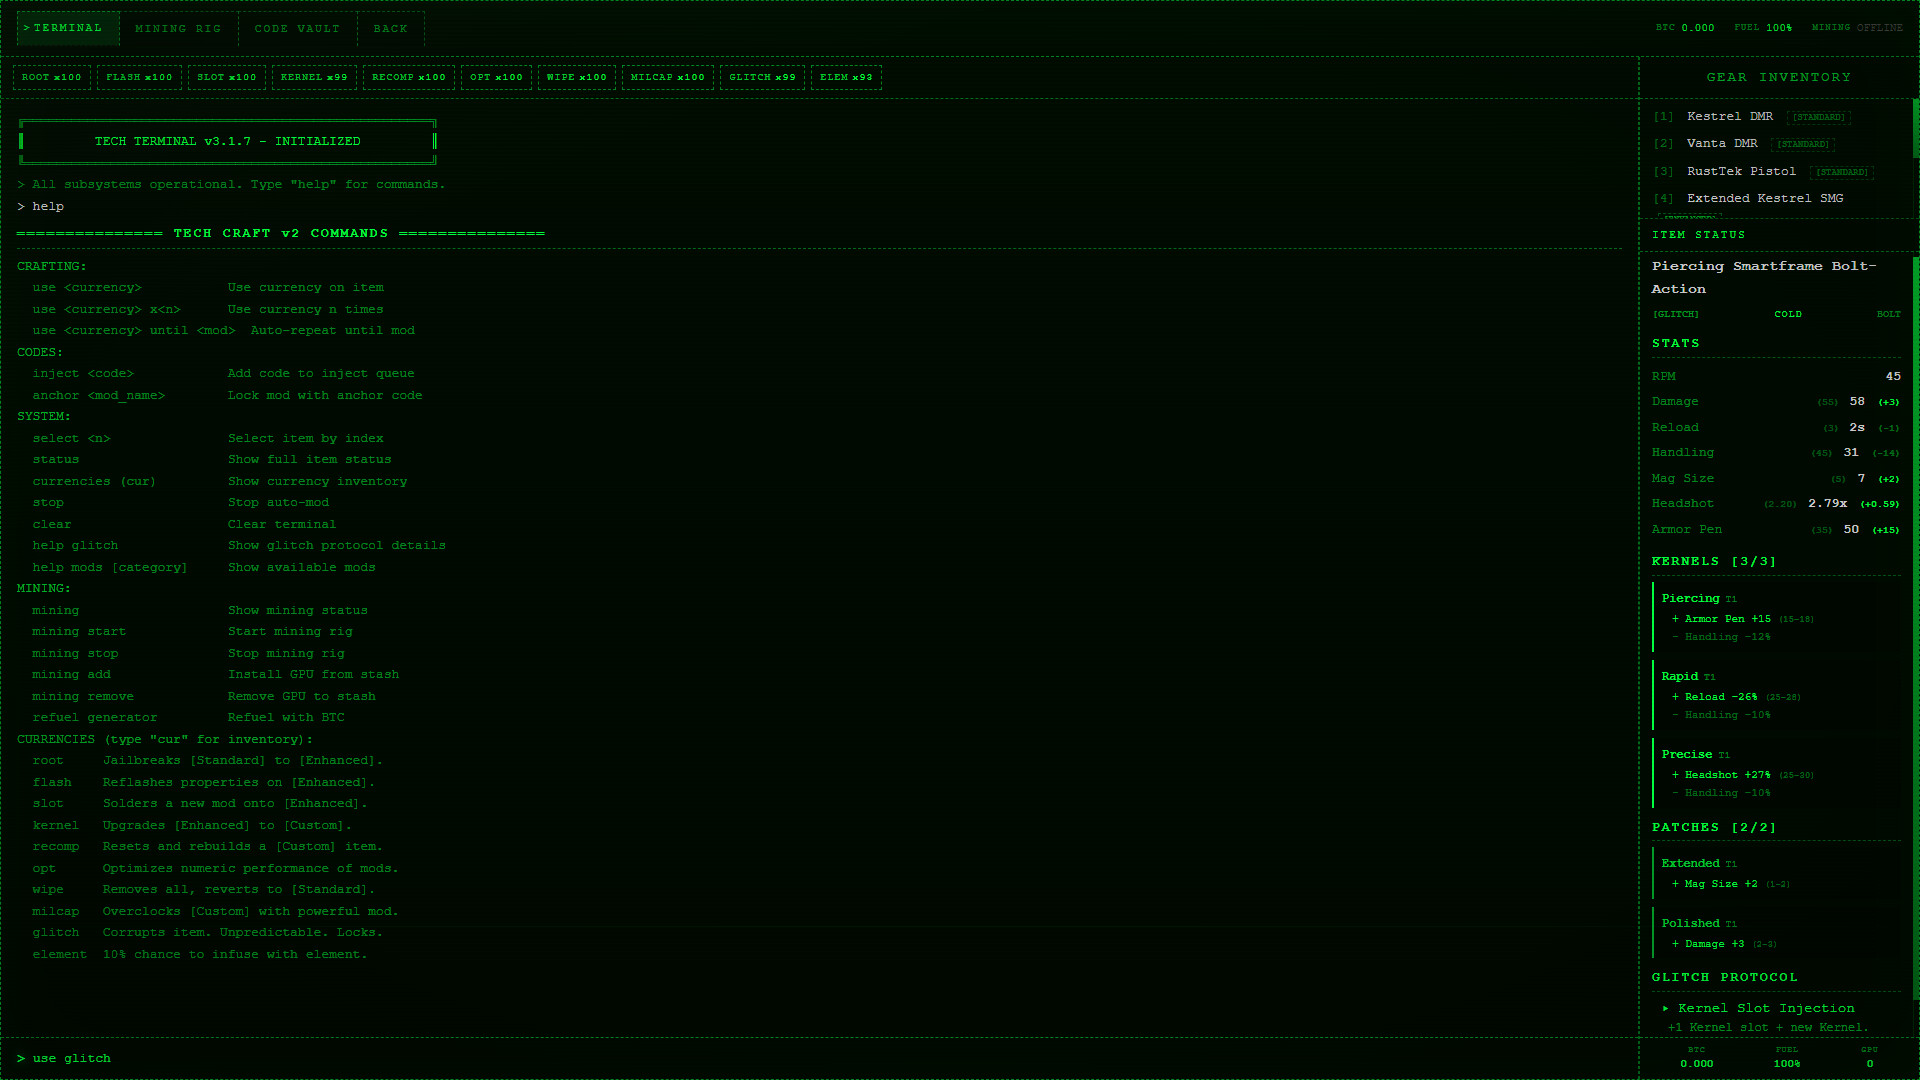Use the MILCAP x100 overclock currency
Viewport: 1920px width, 1080px height.
(667, 77)
